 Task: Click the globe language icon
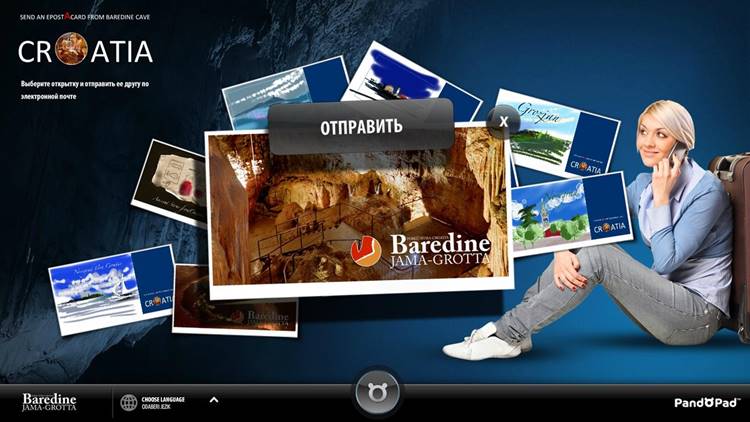[128, 403]
